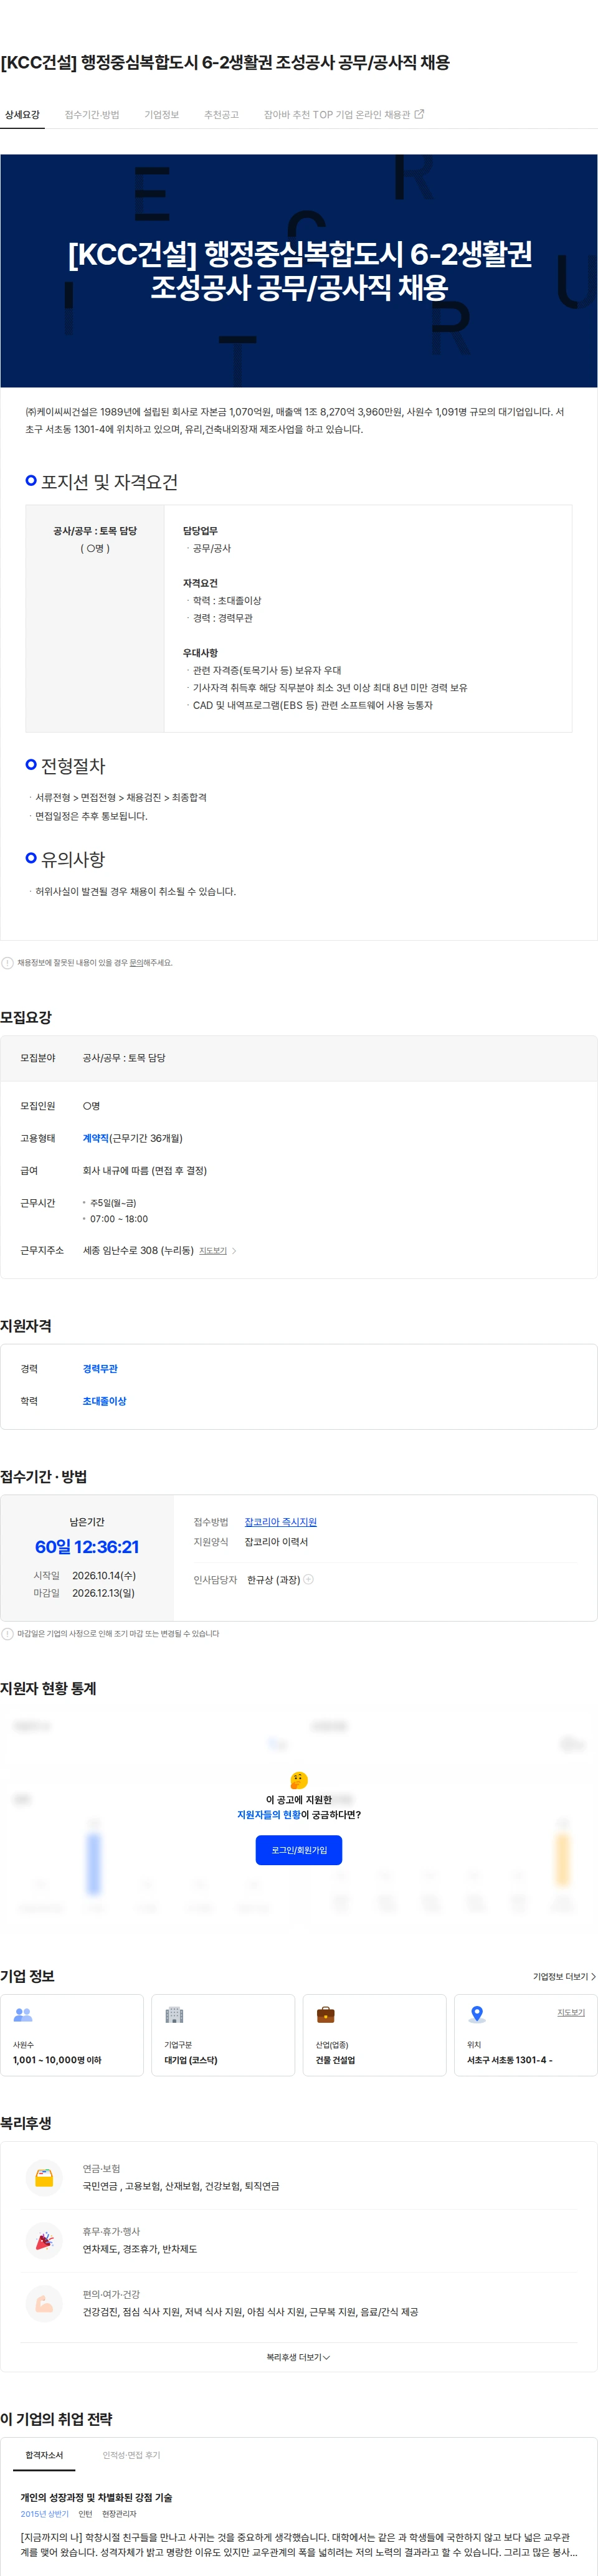This screenshot has width=598, height=2576.
Task: Open the 기업정보 tab
Action: [161, 115]
